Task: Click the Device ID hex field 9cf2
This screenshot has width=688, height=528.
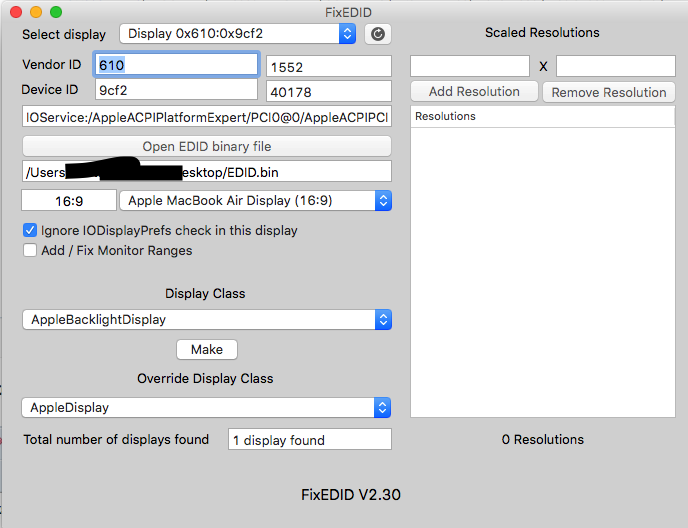Action: 177,90
